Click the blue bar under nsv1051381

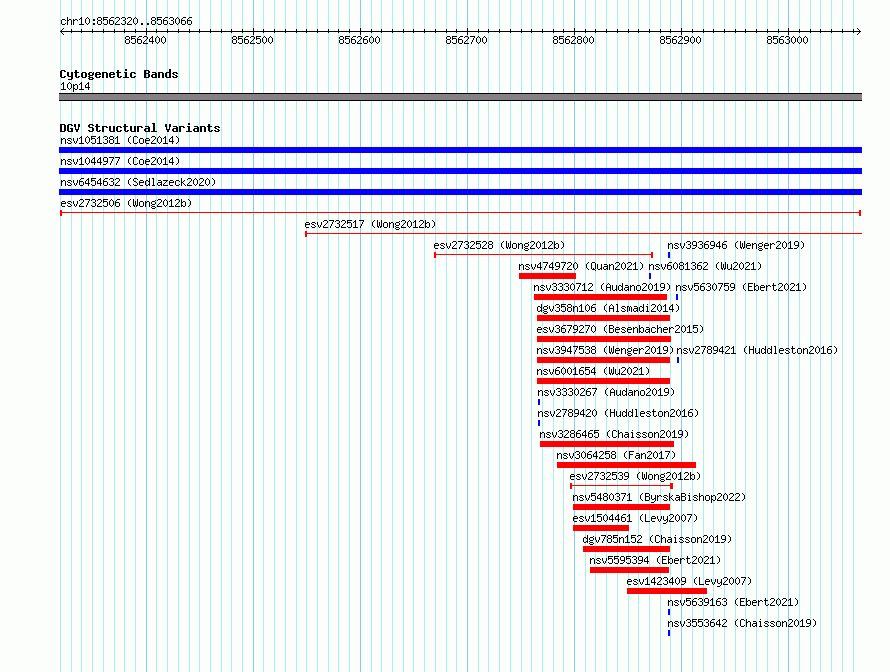point(460,150)
